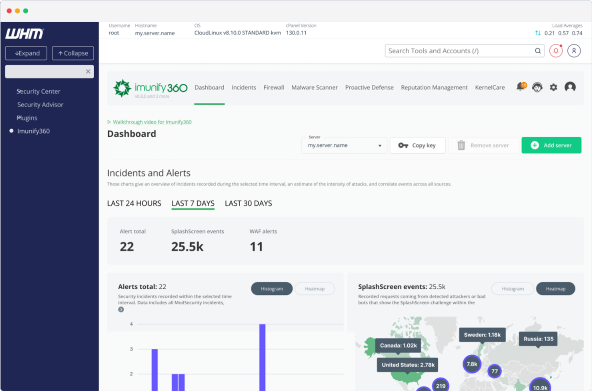Click the Add server button

point(551,145)
